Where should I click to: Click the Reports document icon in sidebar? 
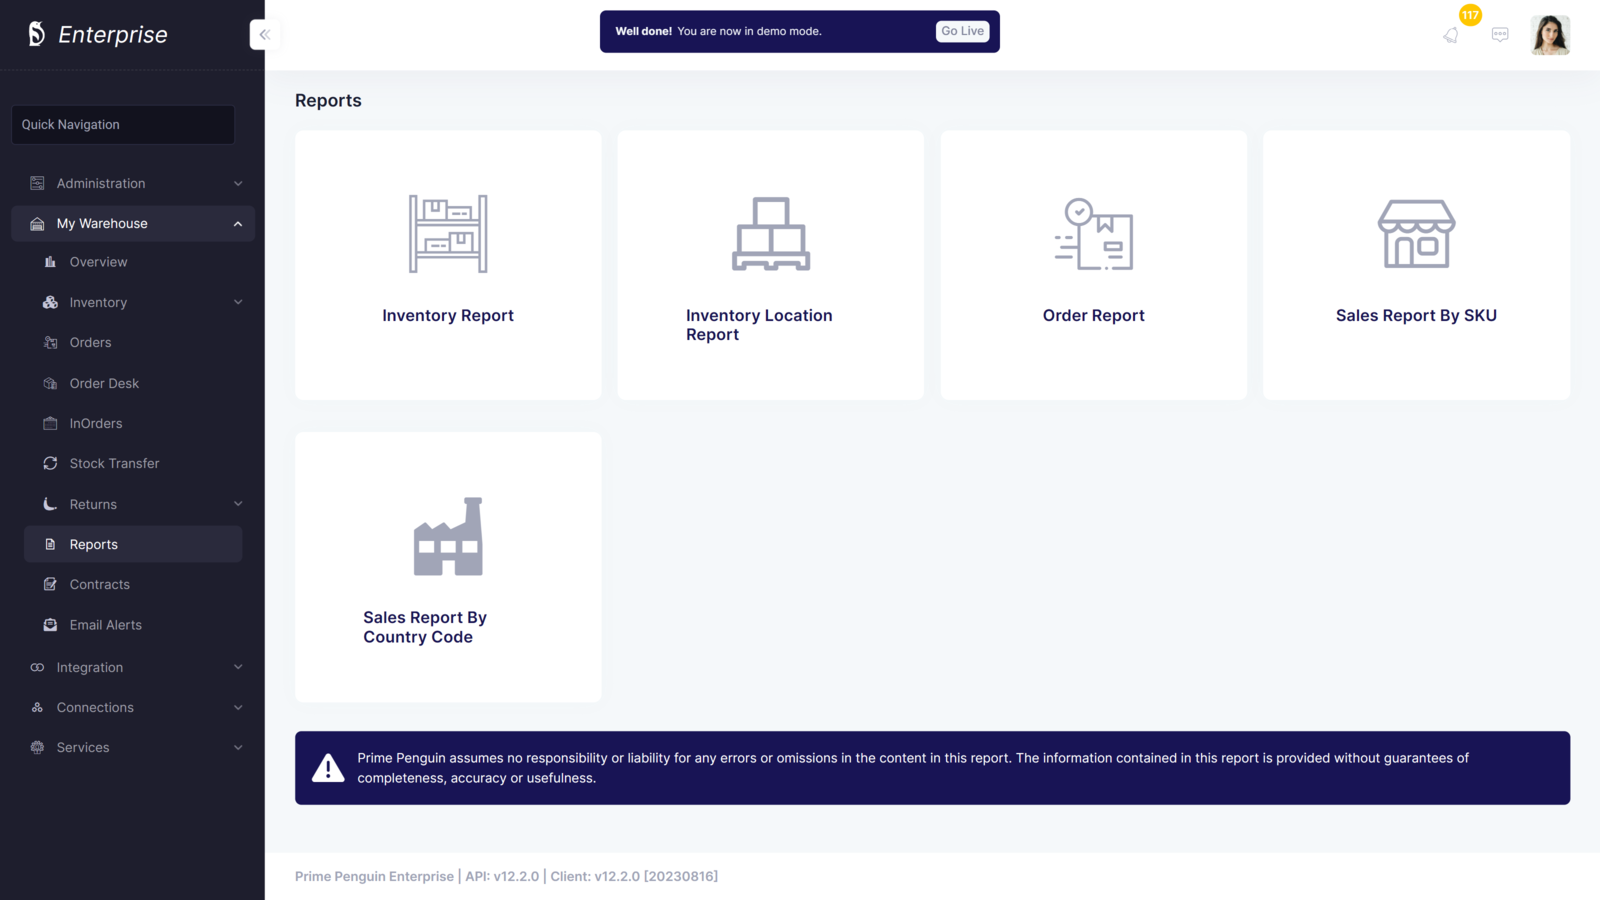50,544
